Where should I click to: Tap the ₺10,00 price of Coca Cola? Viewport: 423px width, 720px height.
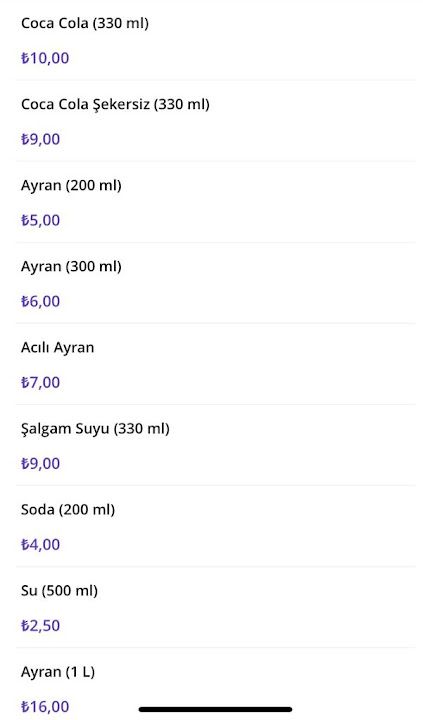click(x=45, y=58)
